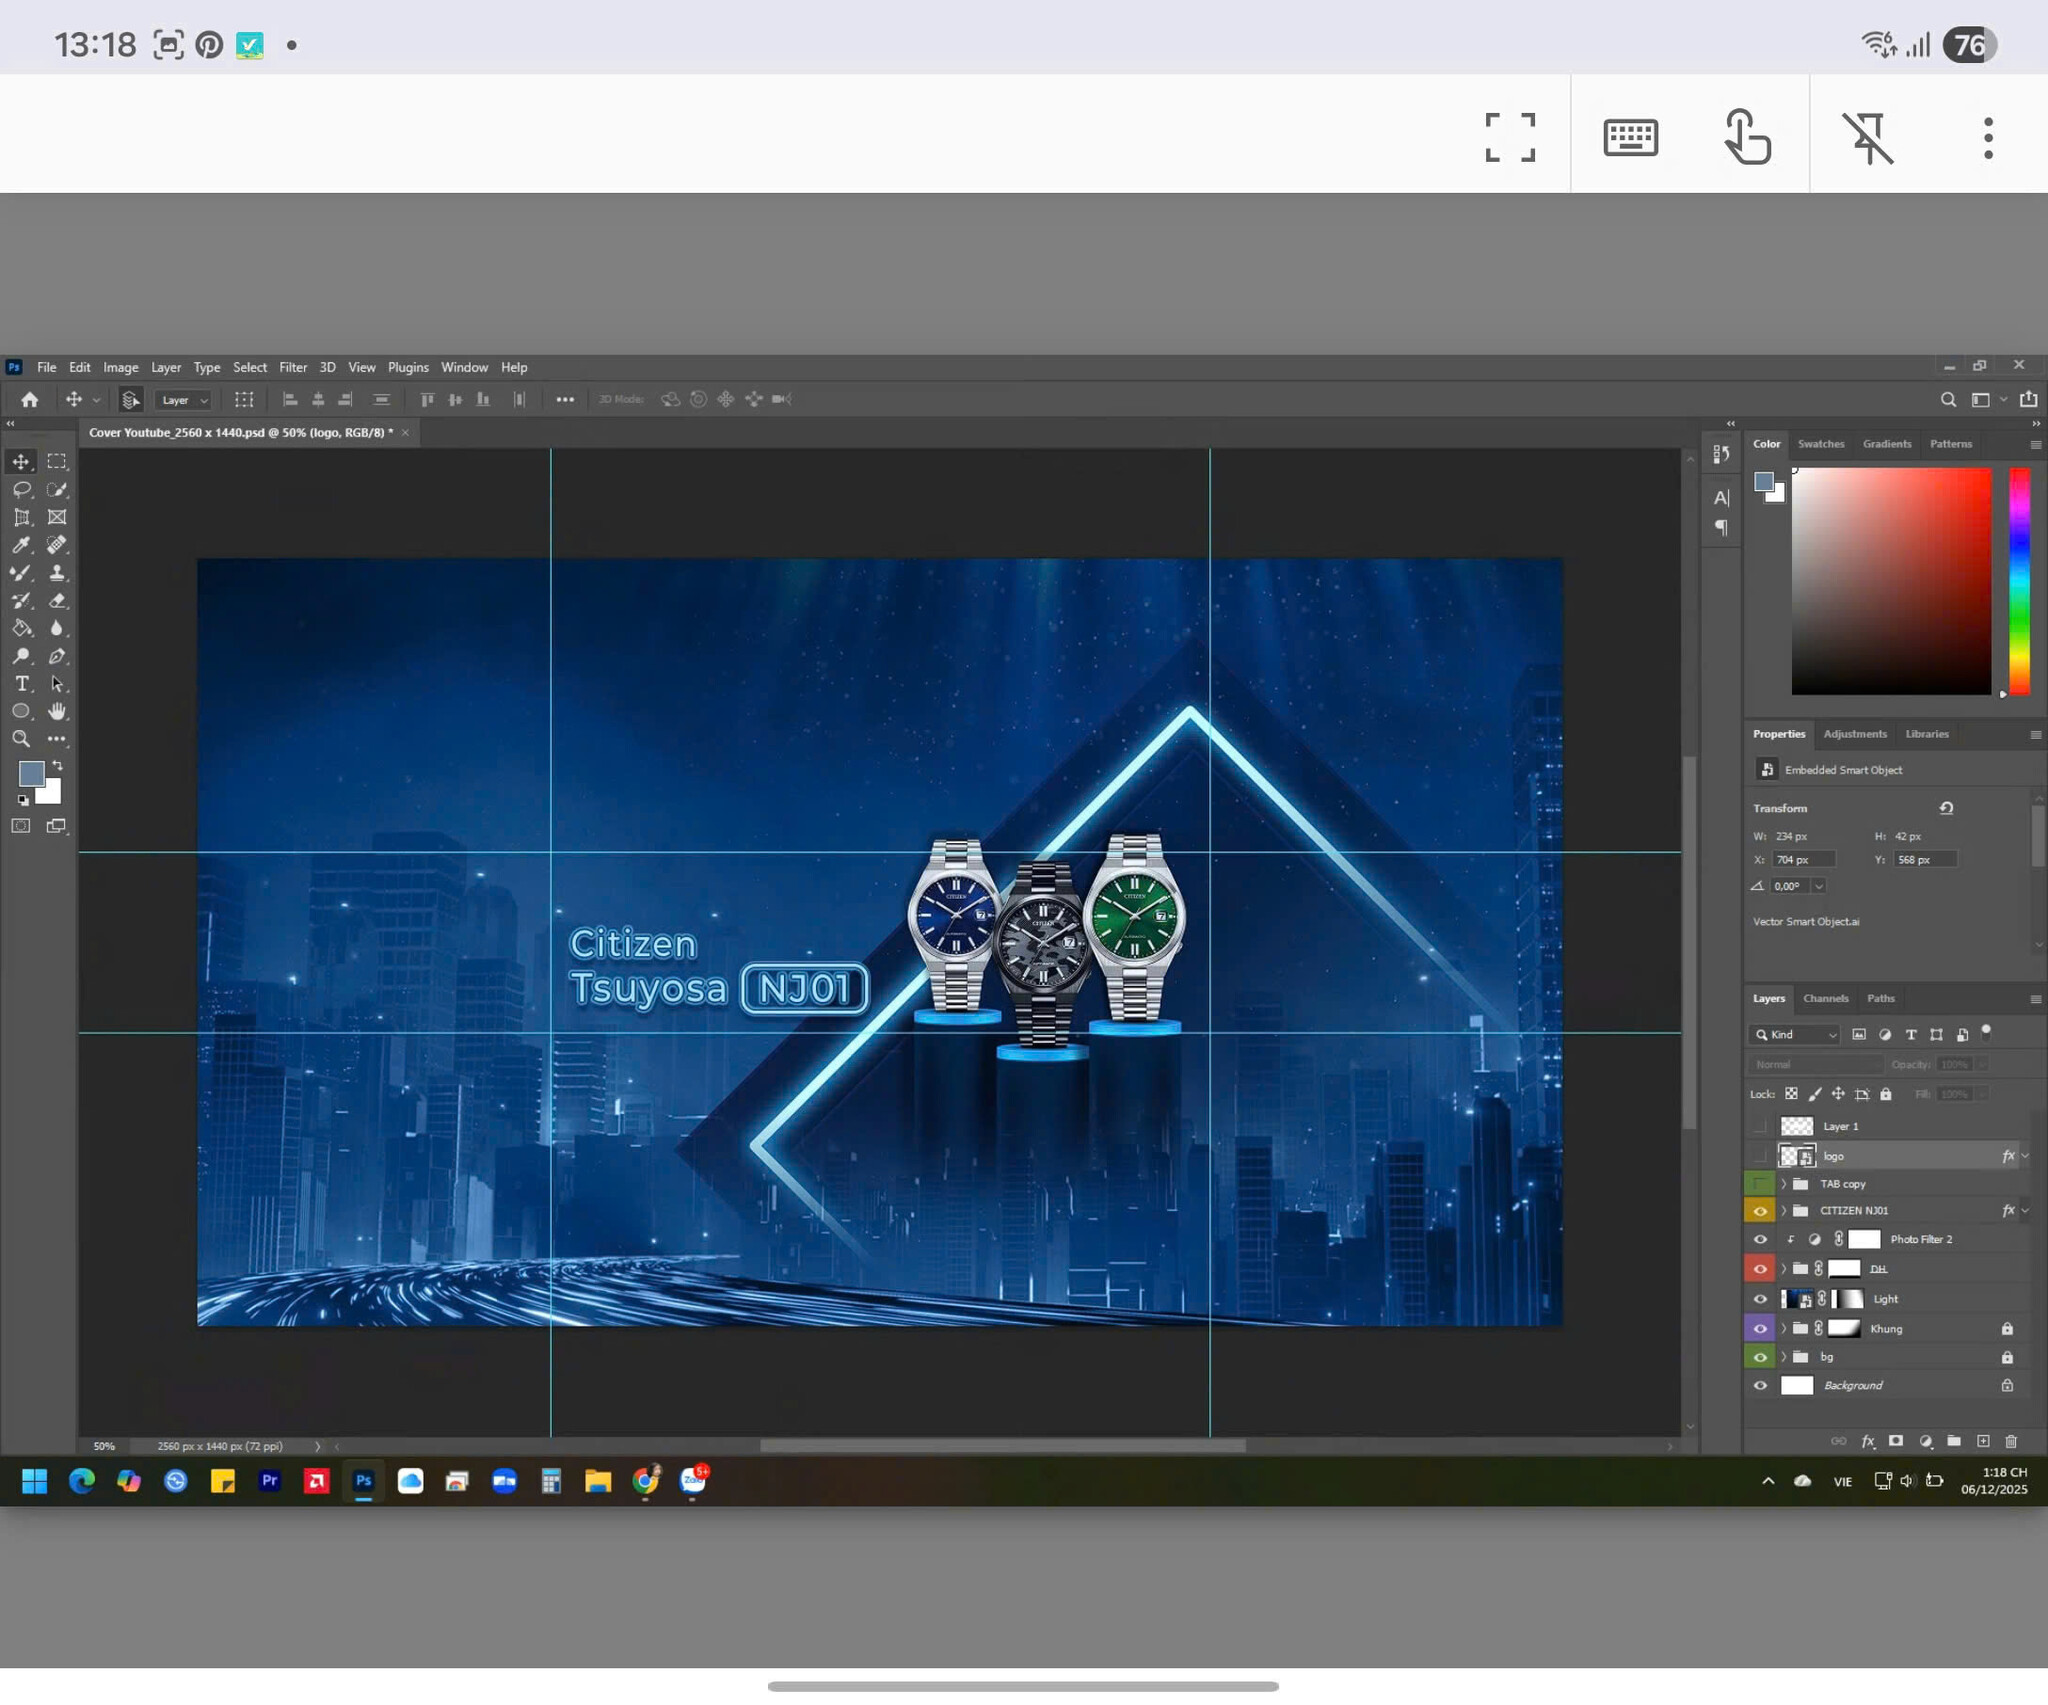This screenshot has width=2048, height=1705.
Task: Click the vertical hue slider strip
Action: 2019,581
